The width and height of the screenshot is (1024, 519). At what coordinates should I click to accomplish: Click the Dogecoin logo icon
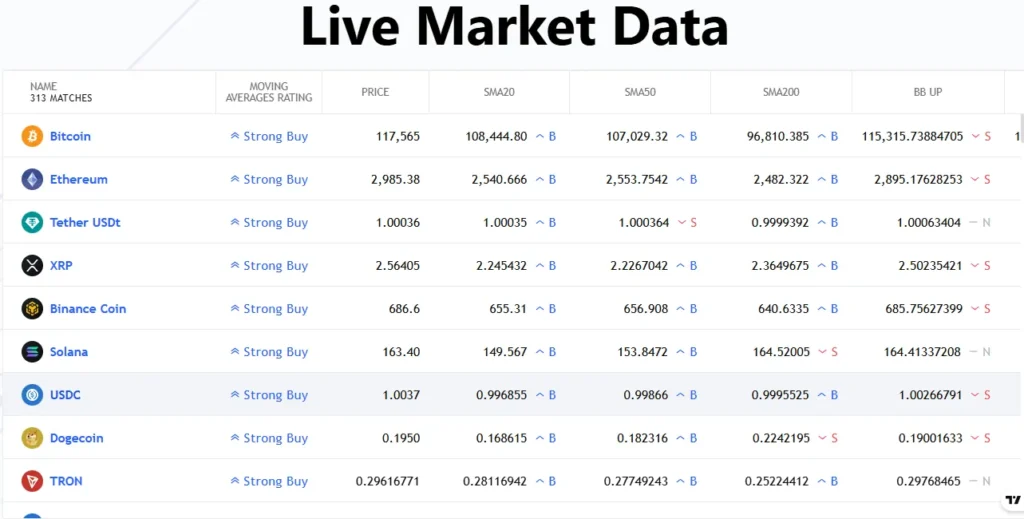coord(32,437)
